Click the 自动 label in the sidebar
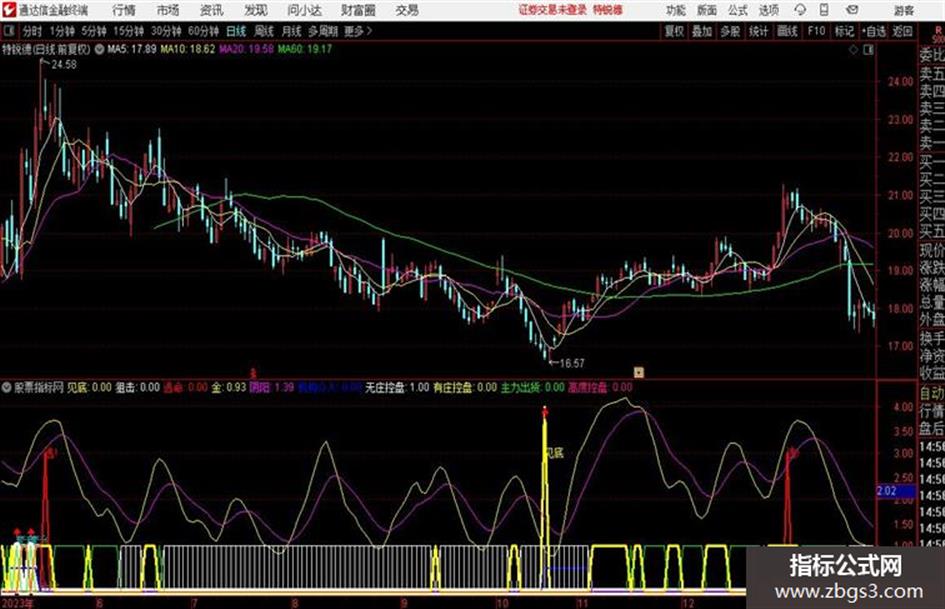 [x=932, y=393]
